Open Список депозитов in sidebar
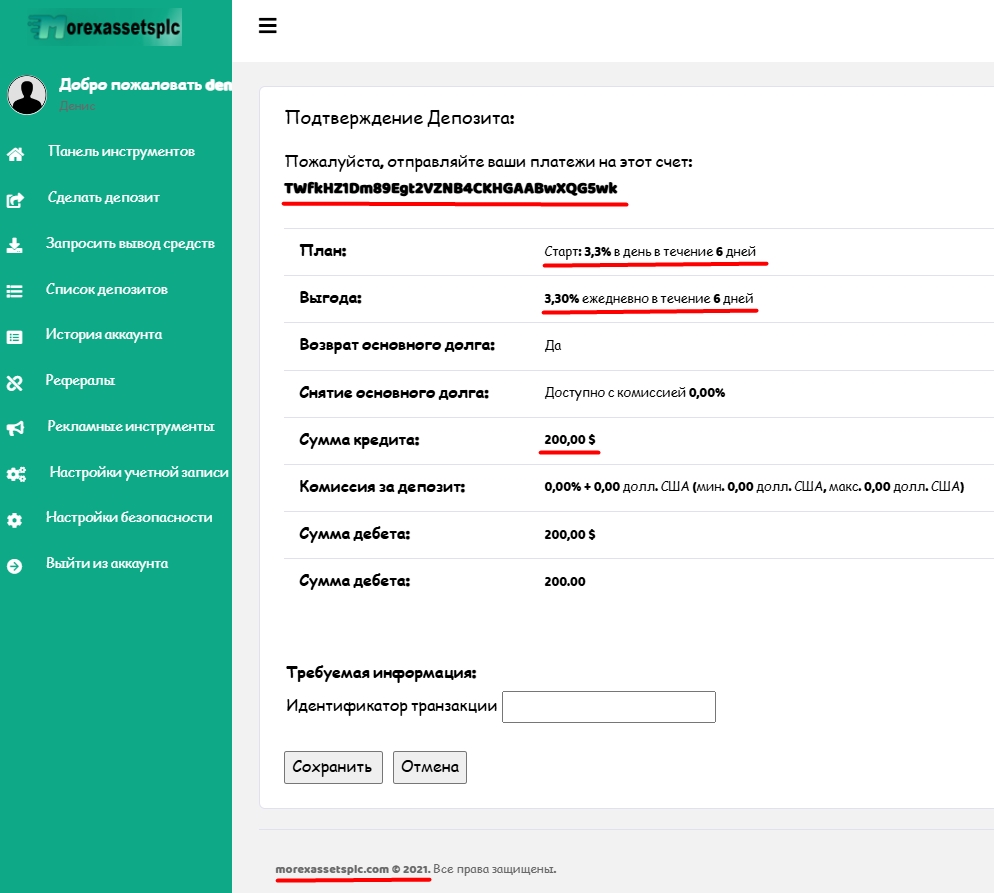 click(x=106, y=289)
